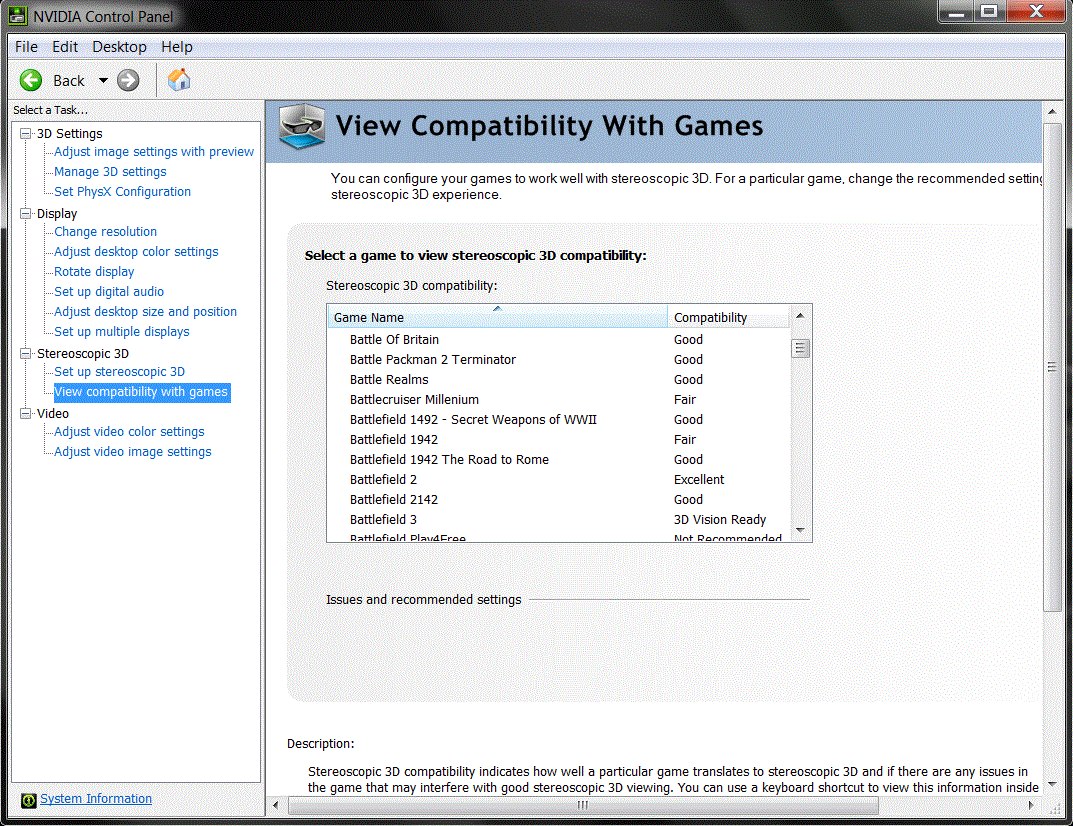This screenshot has height=826, width=1073.
Task: Click the NVIDIA Control Panel title icon
Action: (x=18, y=15)
